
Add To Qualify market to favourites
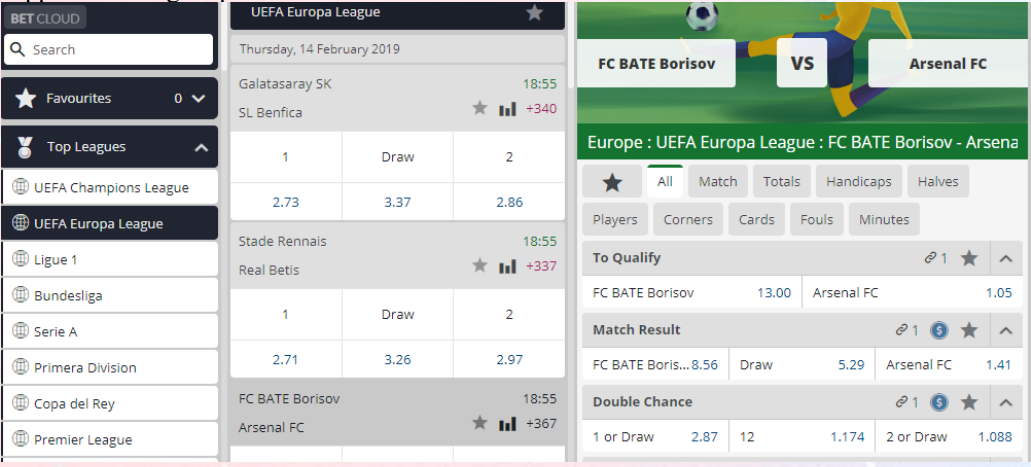point(969,258)
